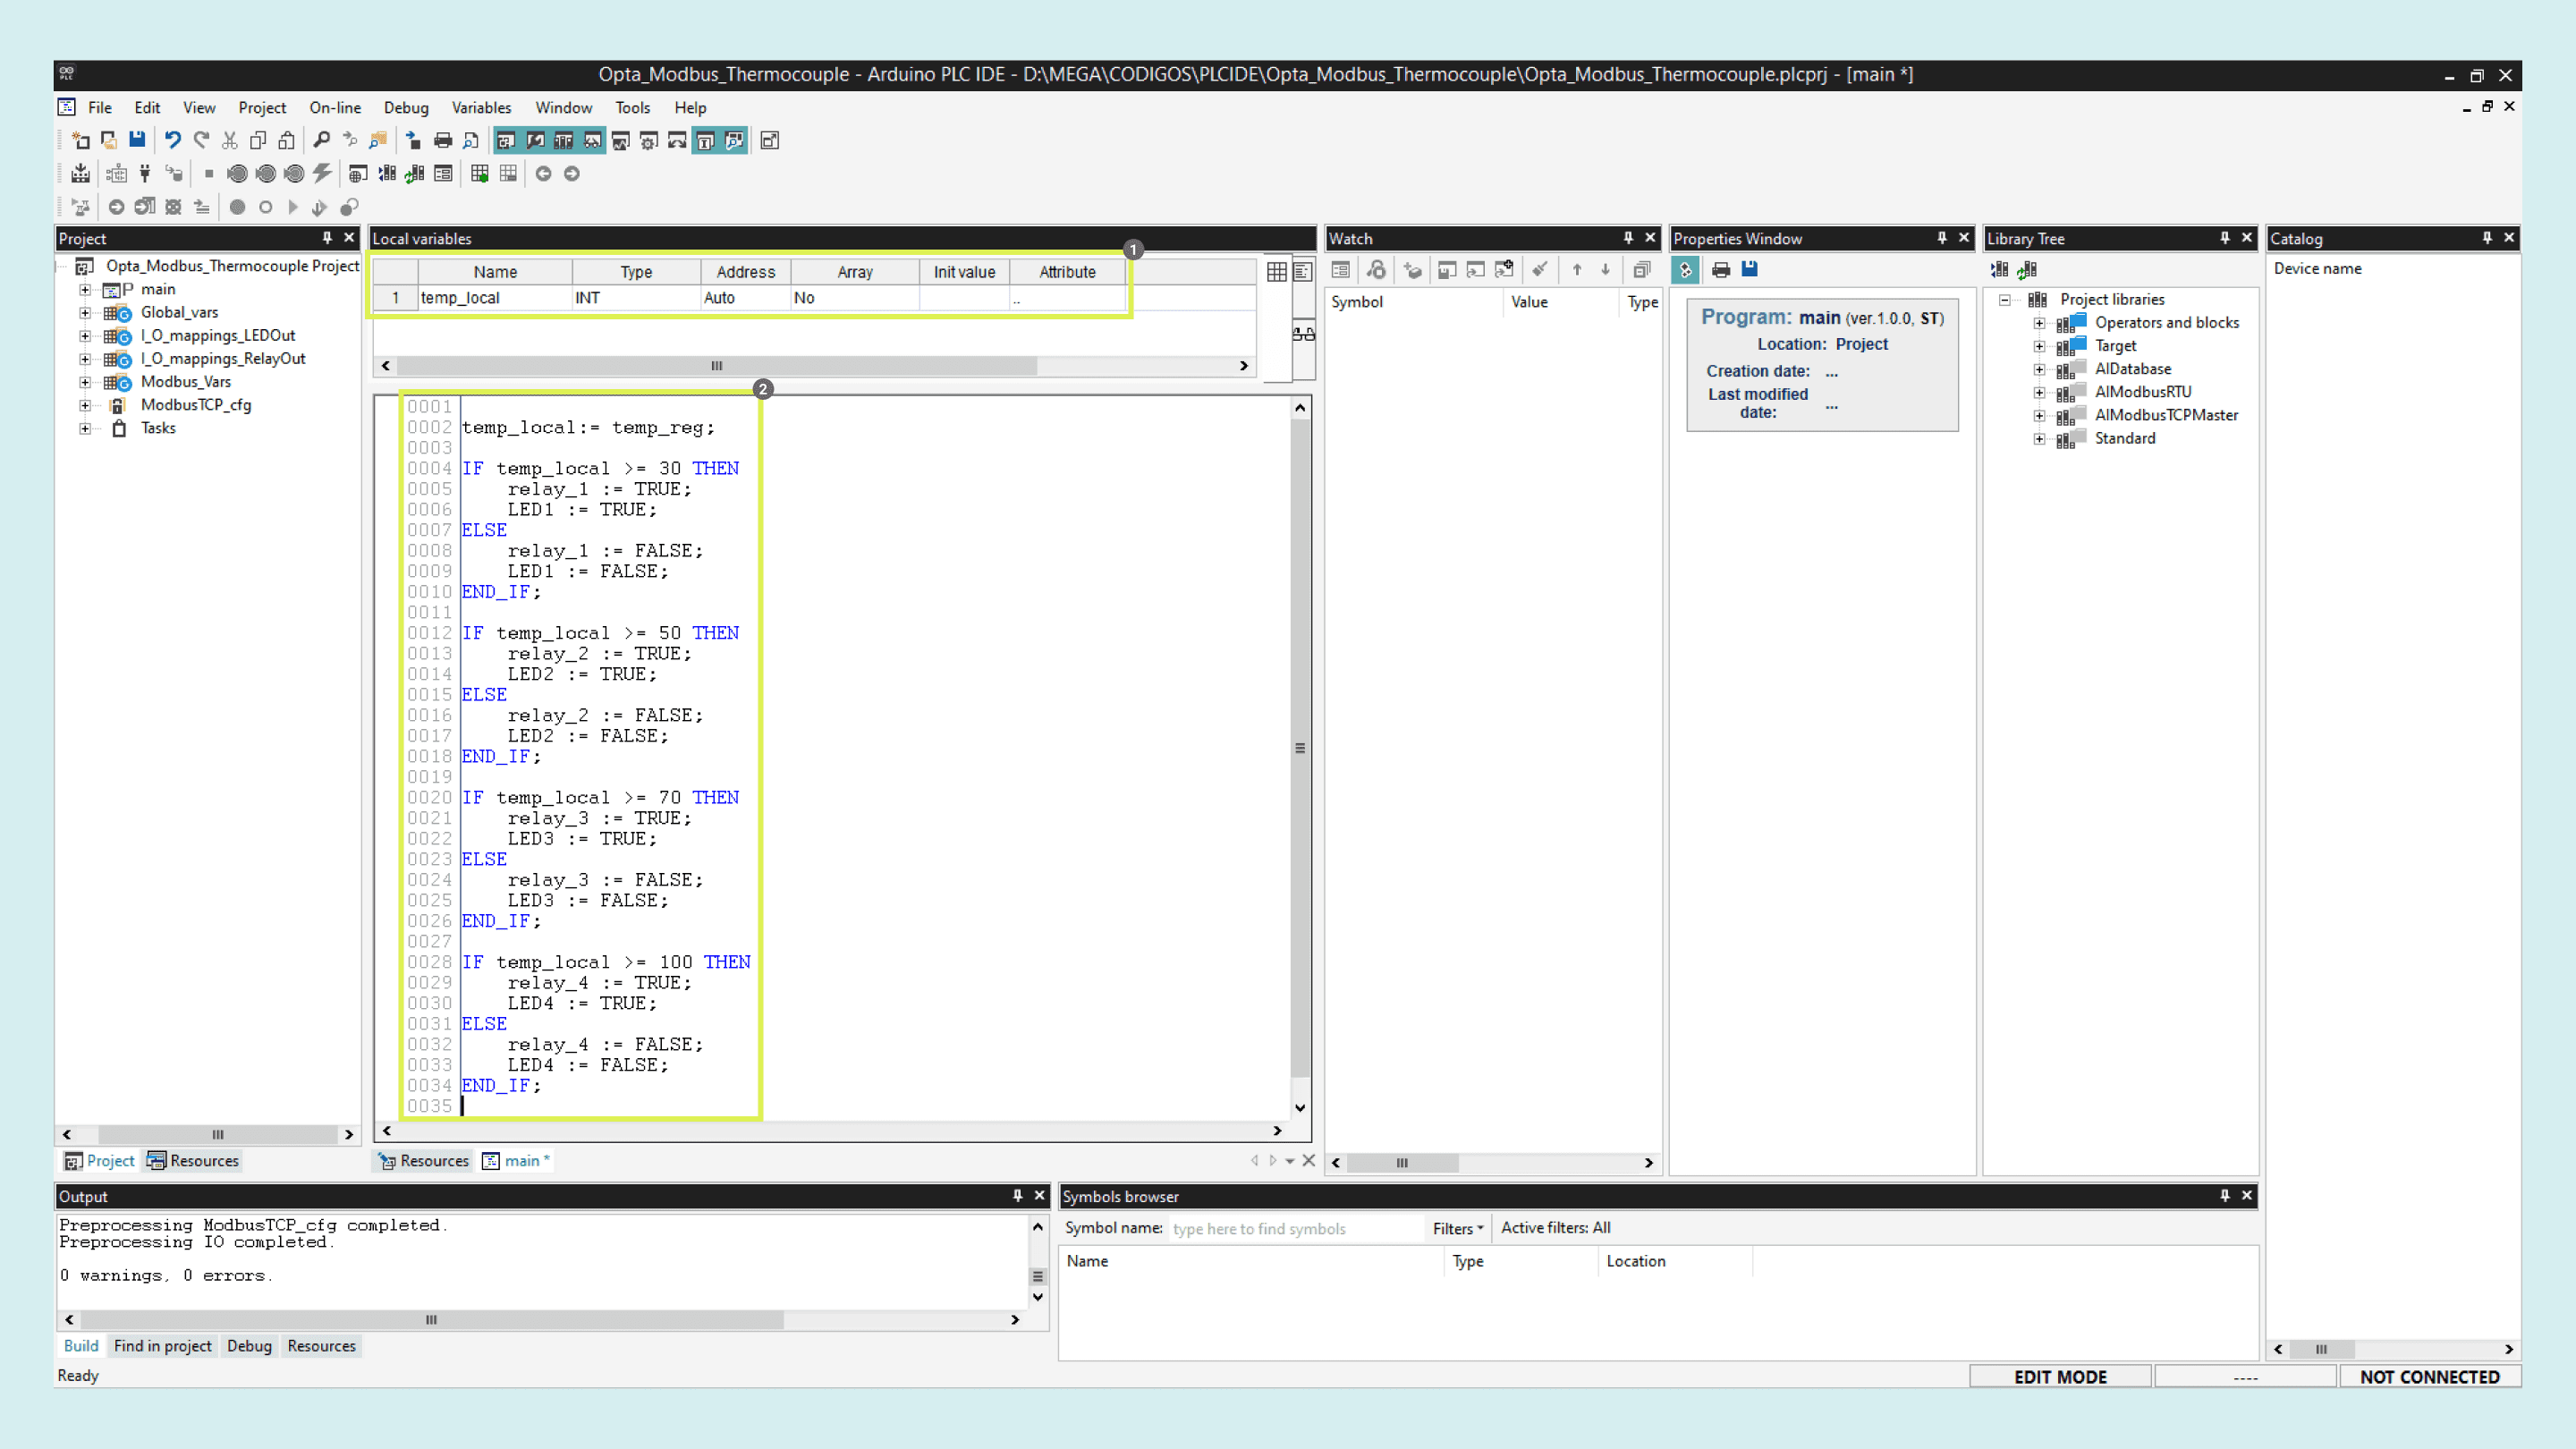Screen dimensions: 2576x1449
Task: Click the Print icon
Action: pyautogui.click(x=442, y=140)
